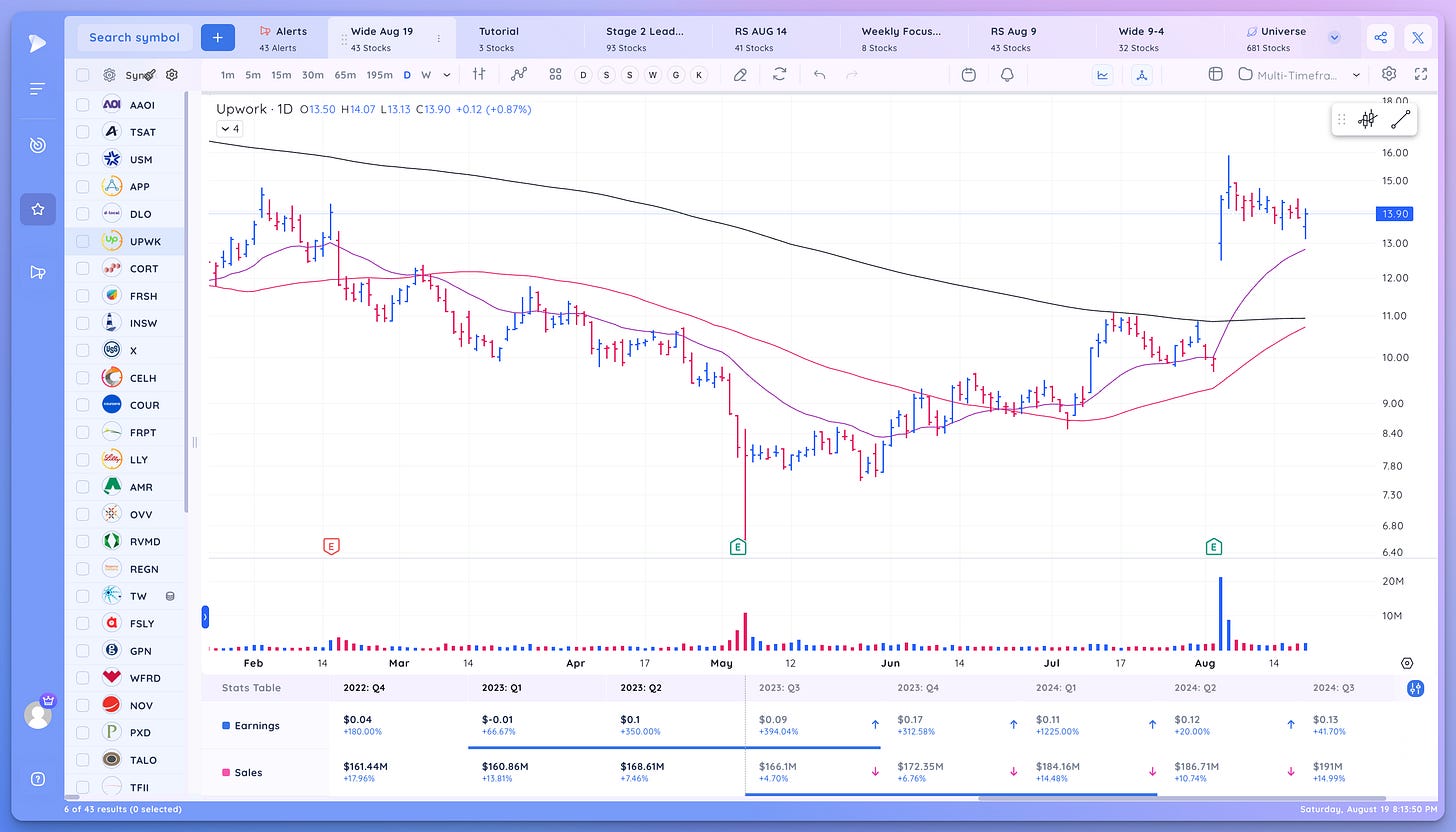Screen dimensions: 1456x832
Task: Open the calendar icon in toolbar
Action: [x=968, y=74]
